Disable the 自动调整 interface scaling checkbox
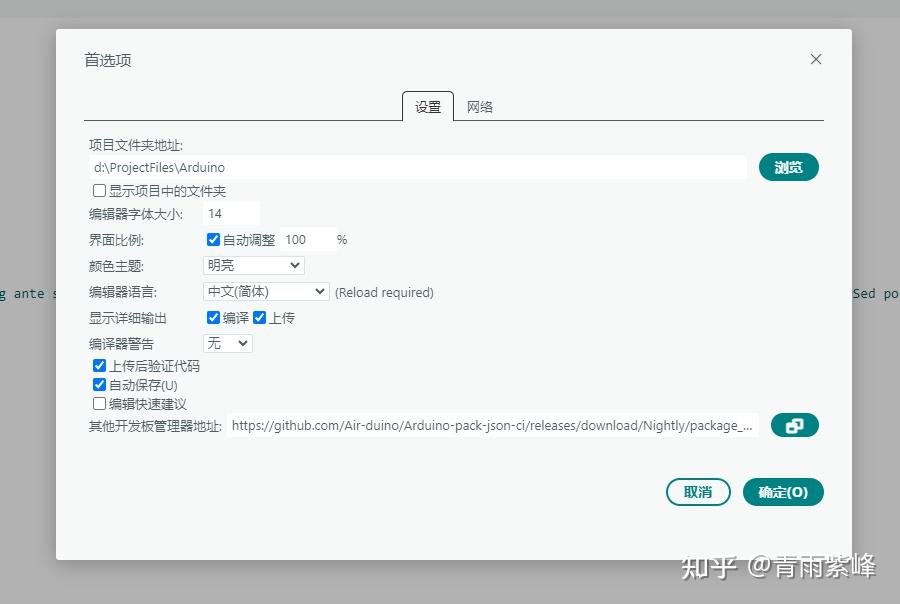This screenshot has width=900, height=604. [x=213, y=239]
